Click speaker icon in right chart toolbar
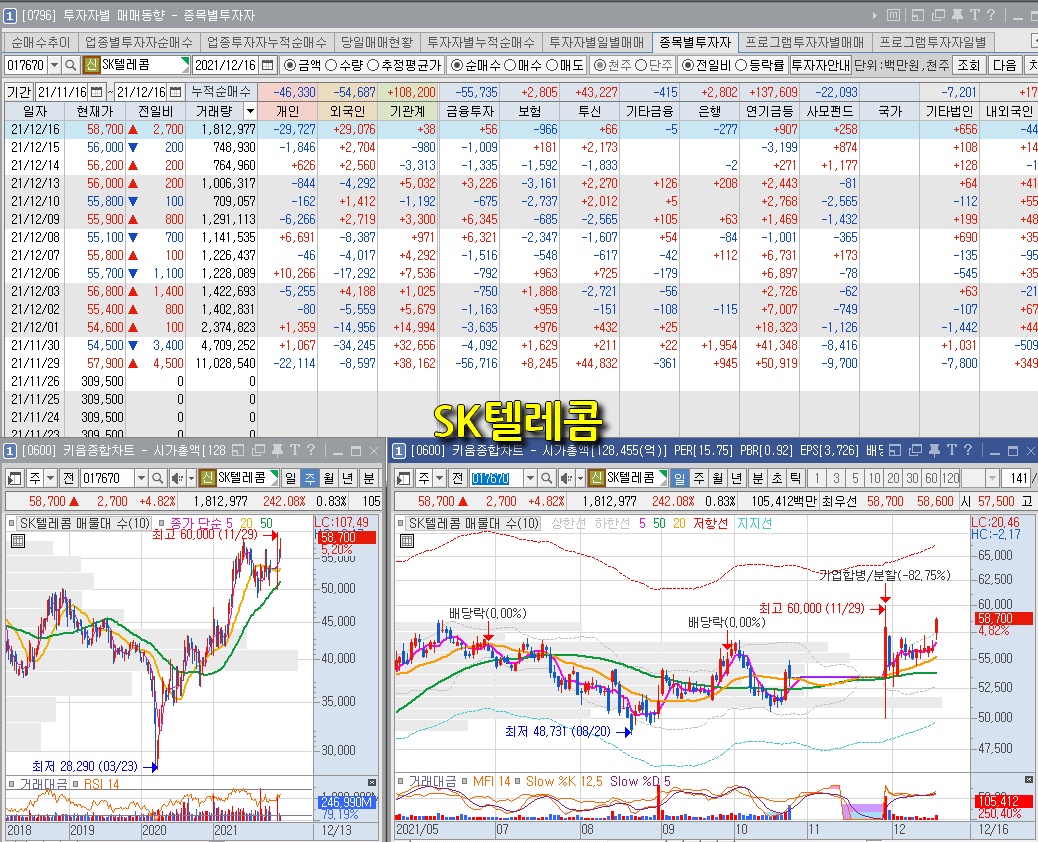This screenshot has height=842, width=1038. click(566, 477)
